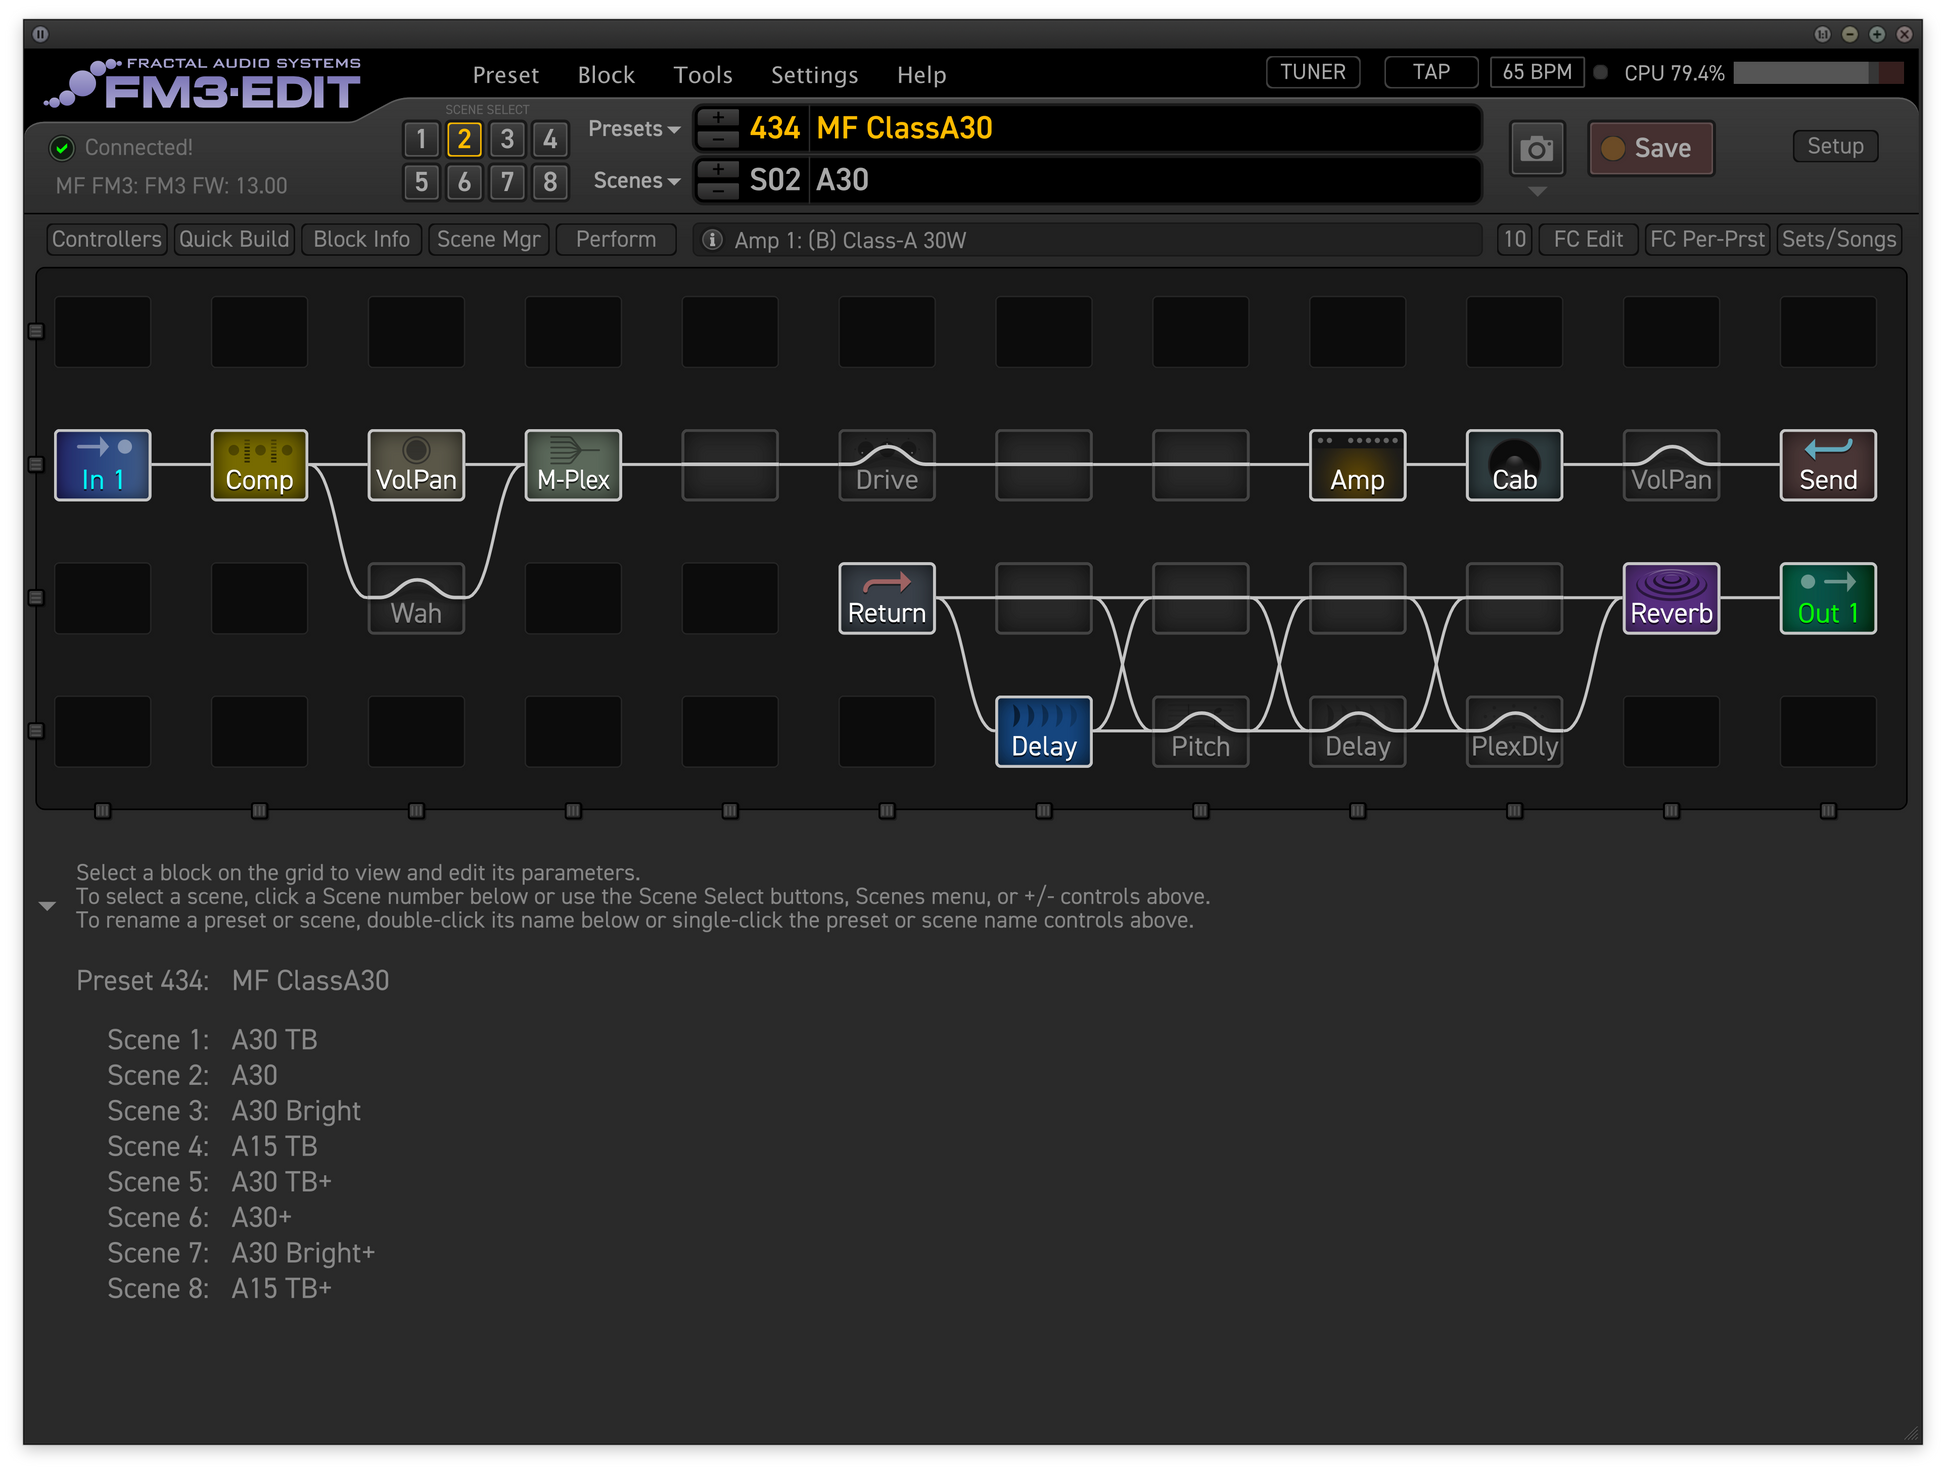Open the Presets dropdown
Viewport: 1946px width, 1472px height.
(634, 129)
